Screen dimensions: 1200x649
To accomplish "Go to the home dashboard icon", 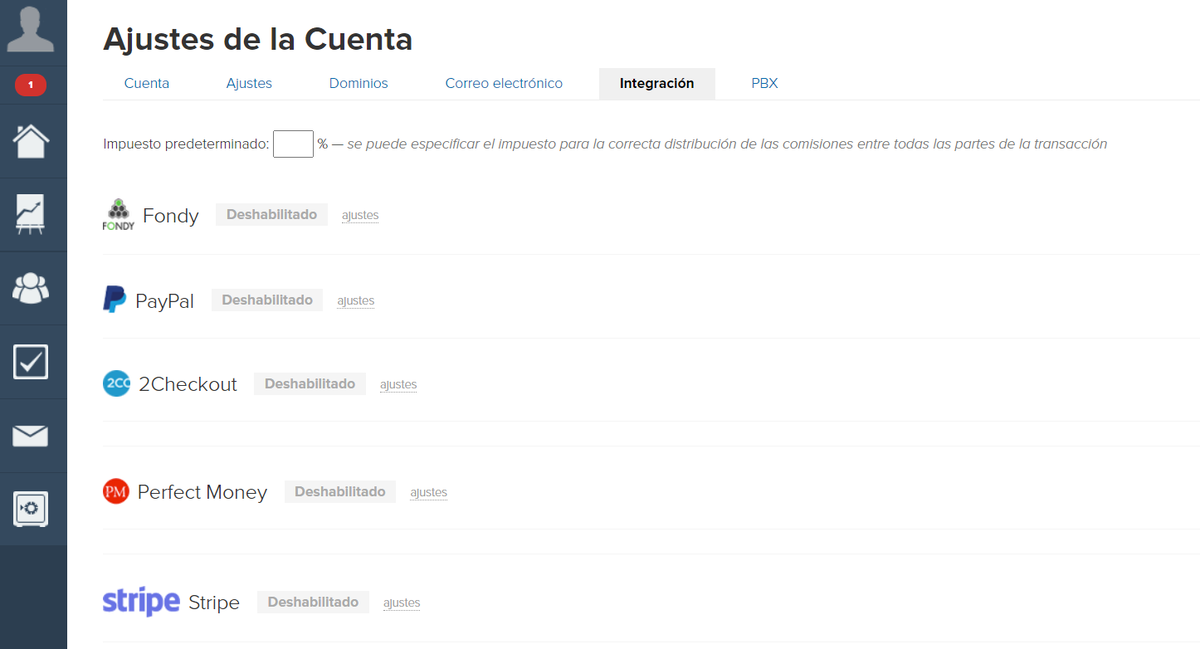I will 30,140.
